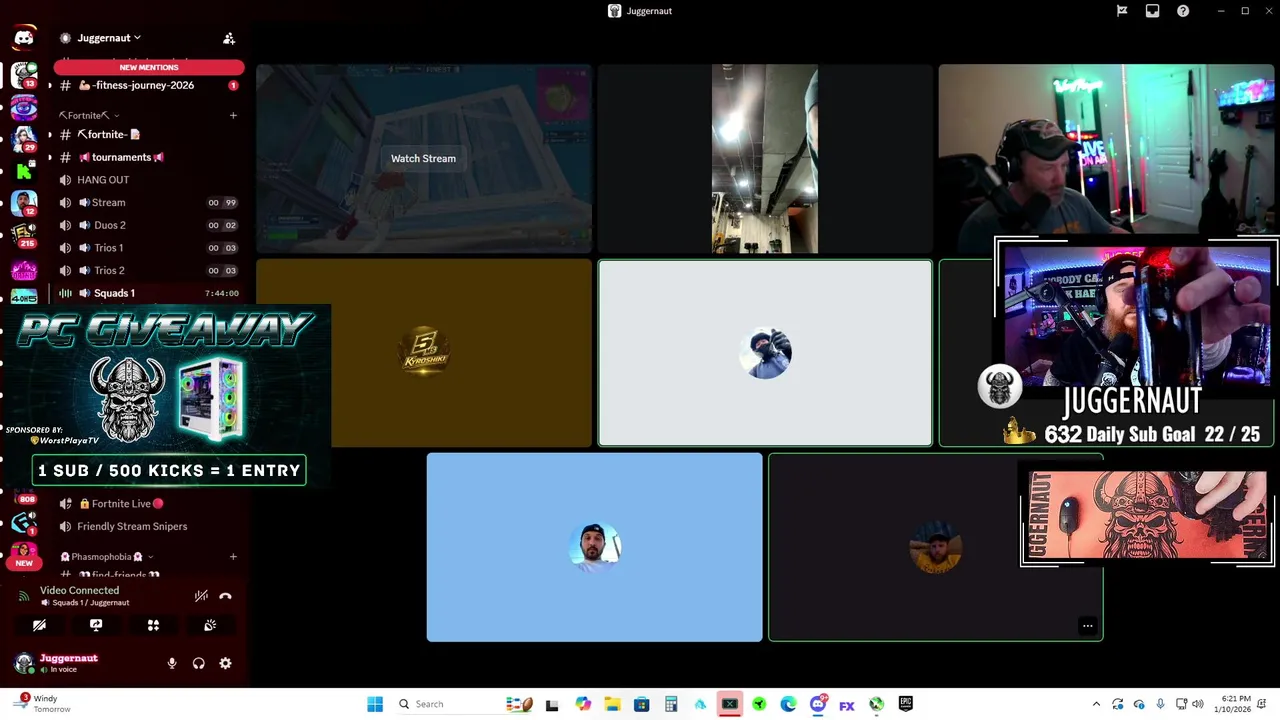Open the server with the 215 badge
This screenshot has height=720, width=1280.
coord(24,235)
